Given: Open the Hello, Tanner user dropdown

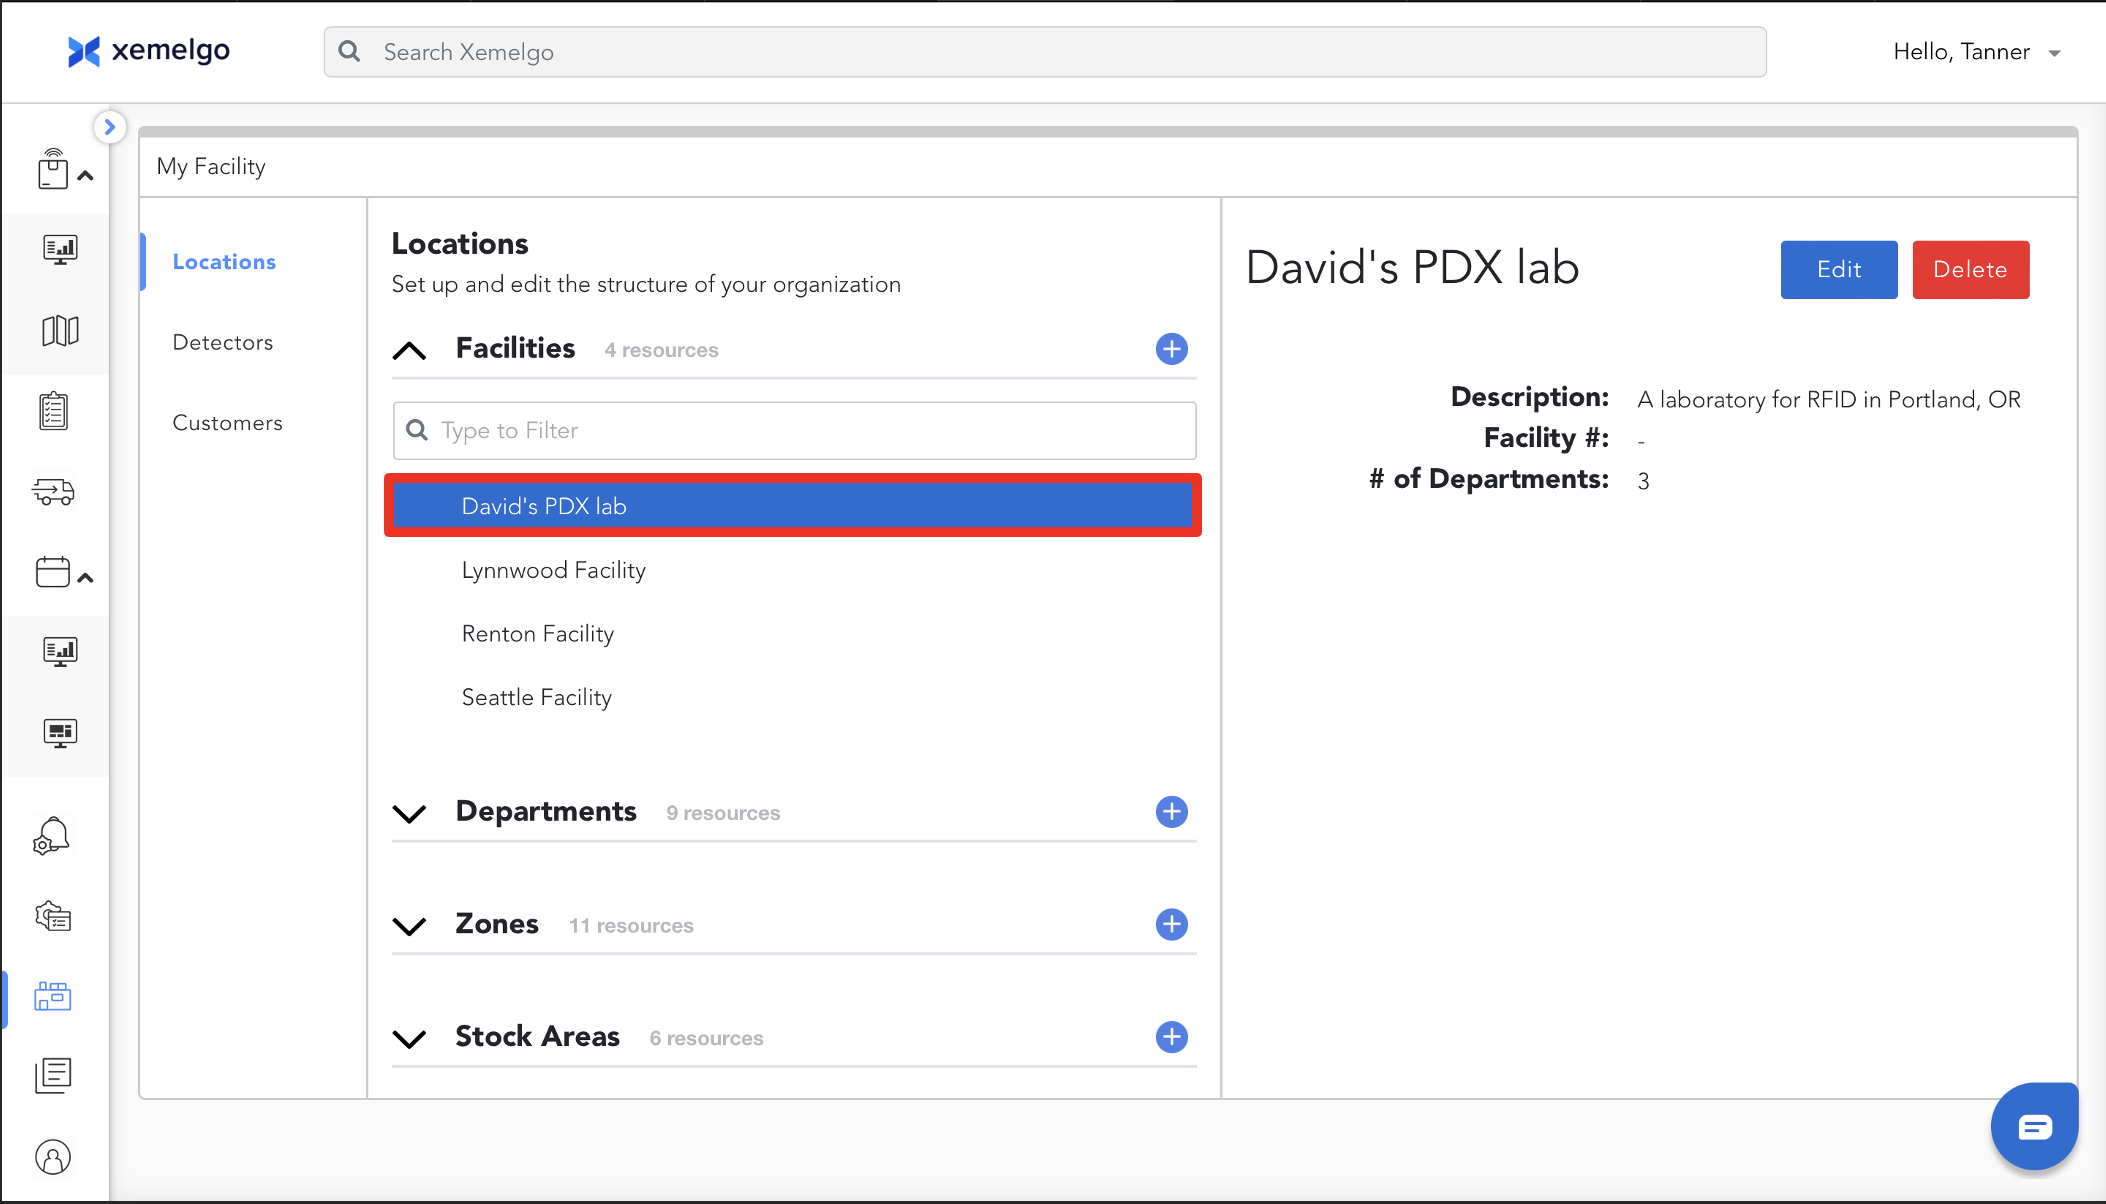Looking at the screenshot, I should pos(1976,52).
